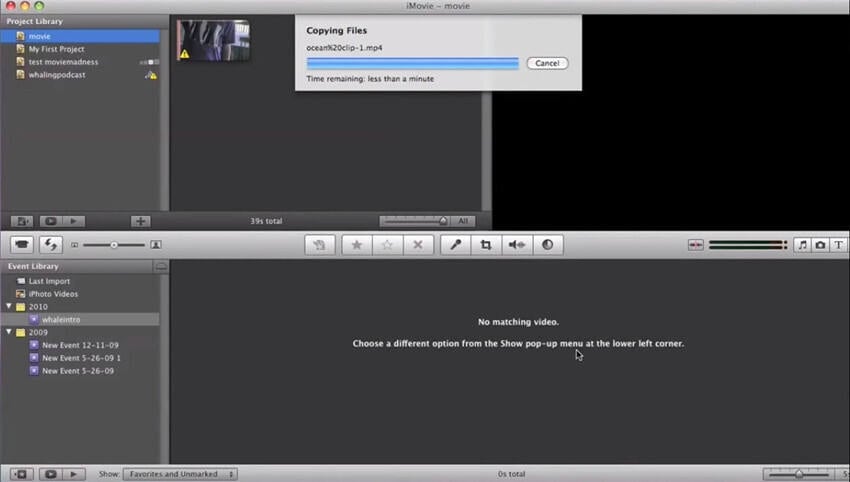Adjust the thumbnail size slider
This screenshot has width=850, height=482.
pyautogui.click(x=114, y=245)
